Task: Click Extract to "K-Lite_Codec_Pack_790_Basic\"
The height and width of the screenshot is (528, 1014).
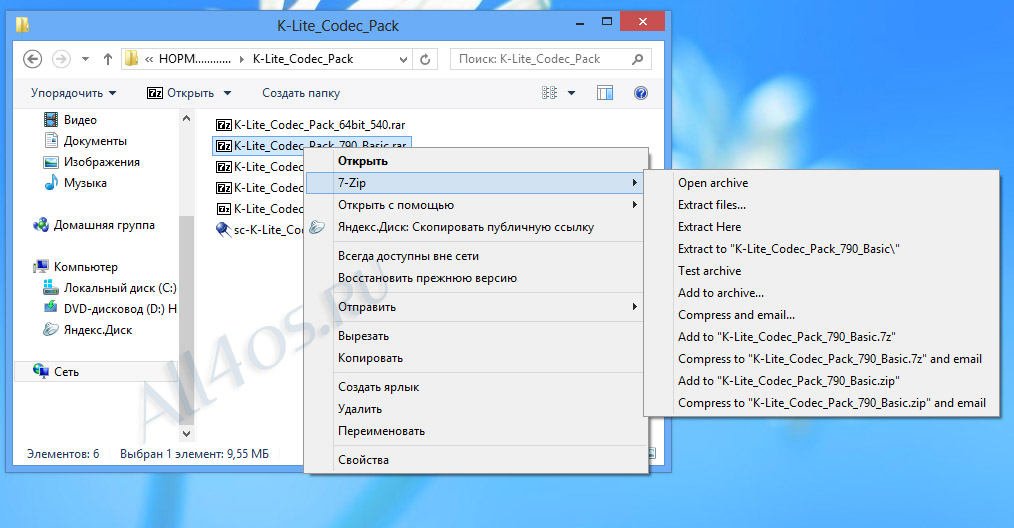Action: pyautogui.click(x=821, y=249)
